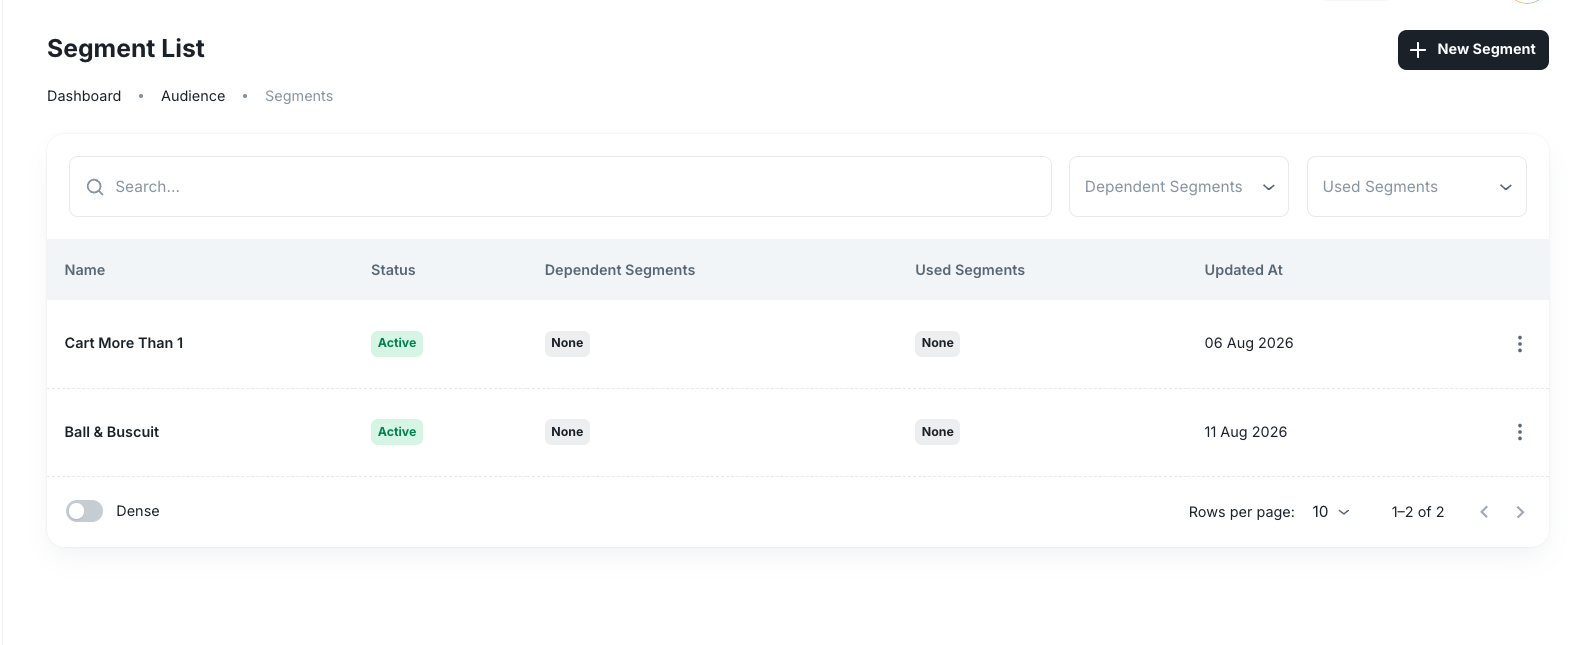This screenshot has height=645, width=1593.
Task: Click the date 06 Aug 2026
Action: tap(1249, 343)
